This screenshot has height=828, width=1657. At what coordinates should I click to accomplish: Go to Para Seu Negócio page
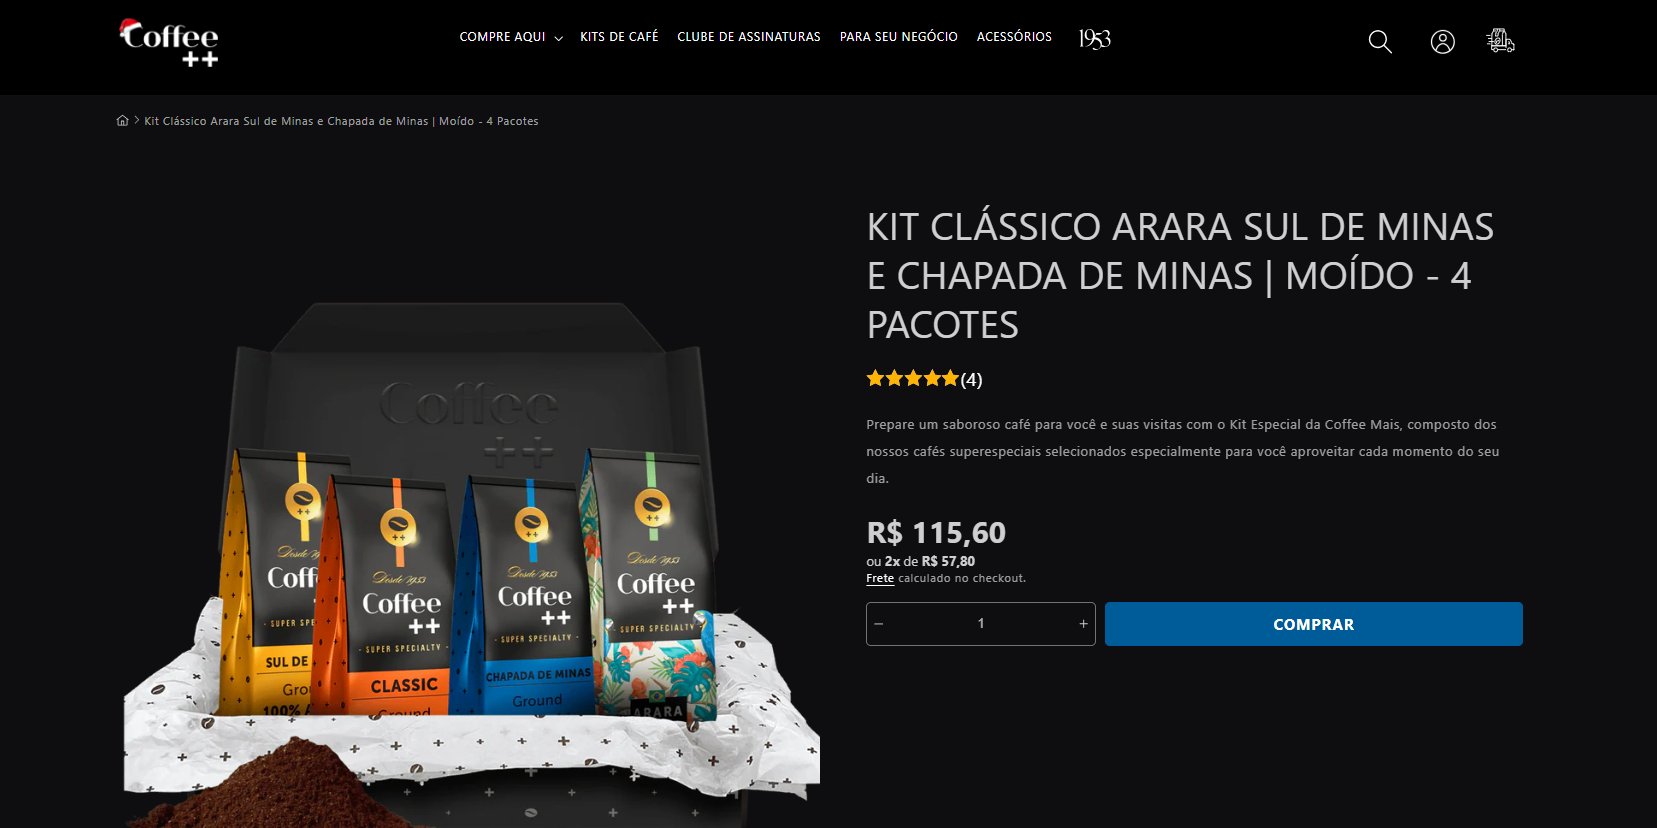coord(899,37)
